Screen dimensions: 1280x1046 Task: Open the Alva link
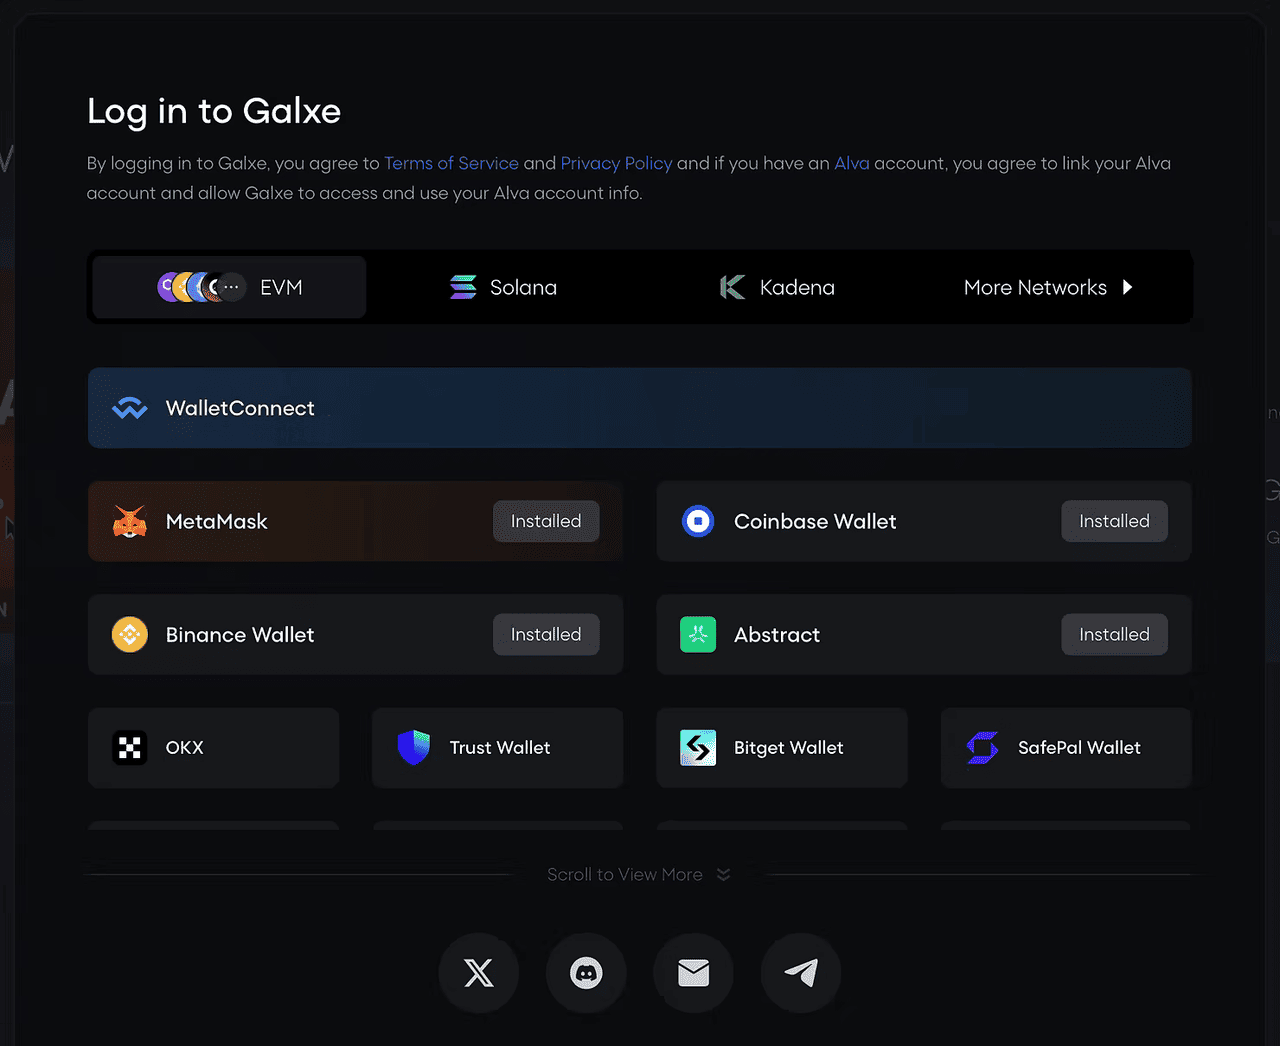click(x=852, y=163)
